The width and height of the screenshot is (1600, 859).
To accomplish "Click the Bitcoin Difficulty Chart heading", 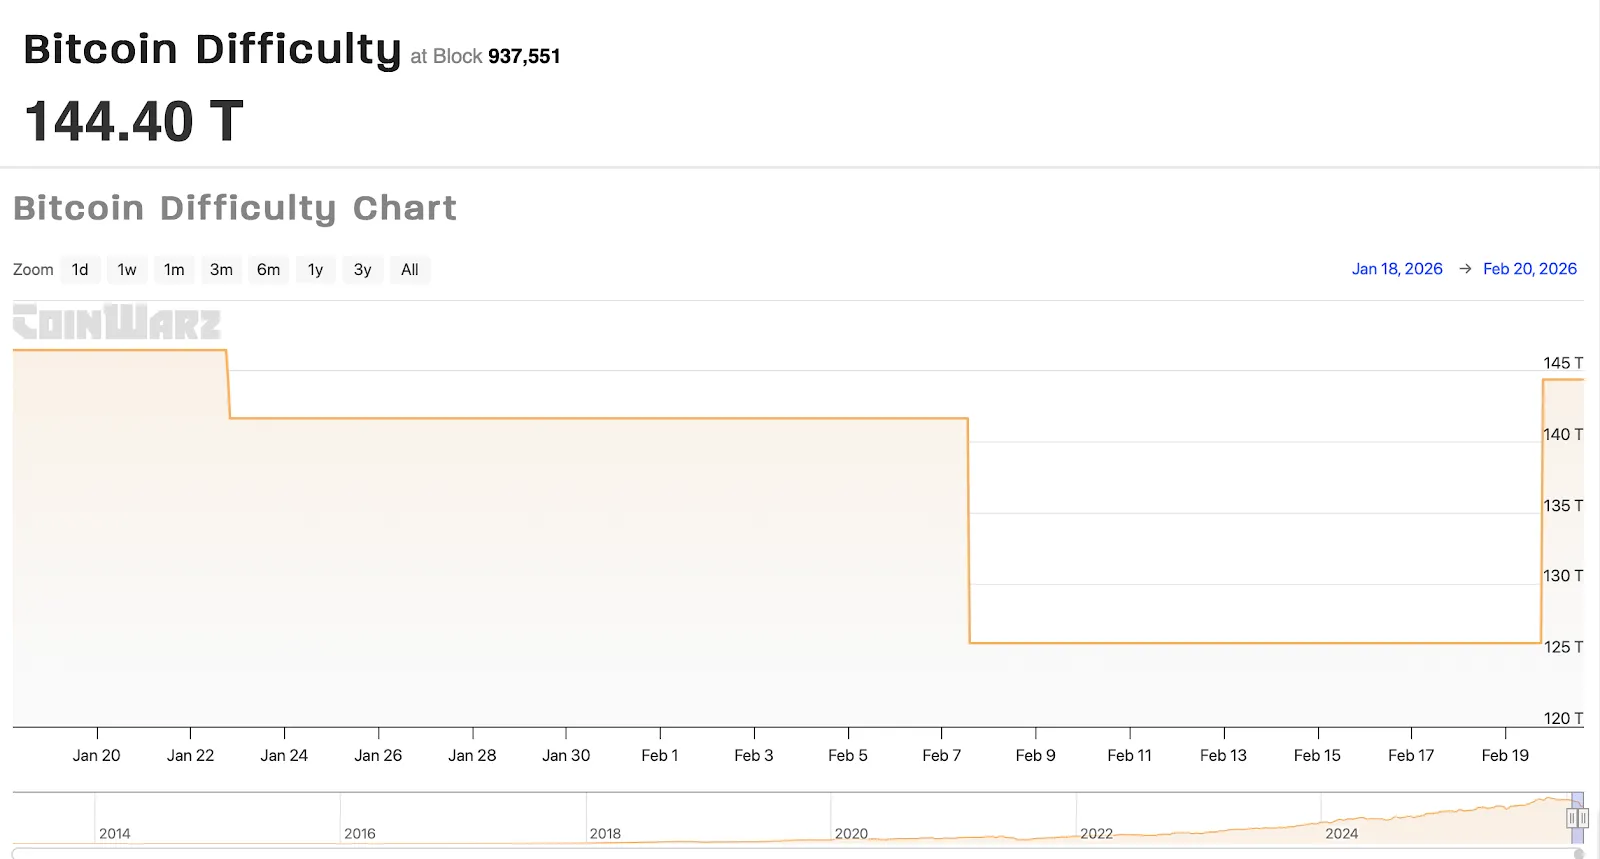I will tap(234, 208).
